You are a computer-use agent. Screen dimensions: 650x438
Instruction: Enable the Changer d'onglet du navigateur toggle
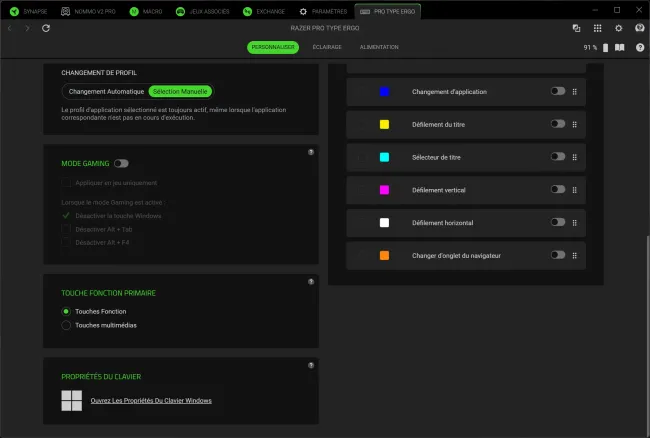pos(558,254)
